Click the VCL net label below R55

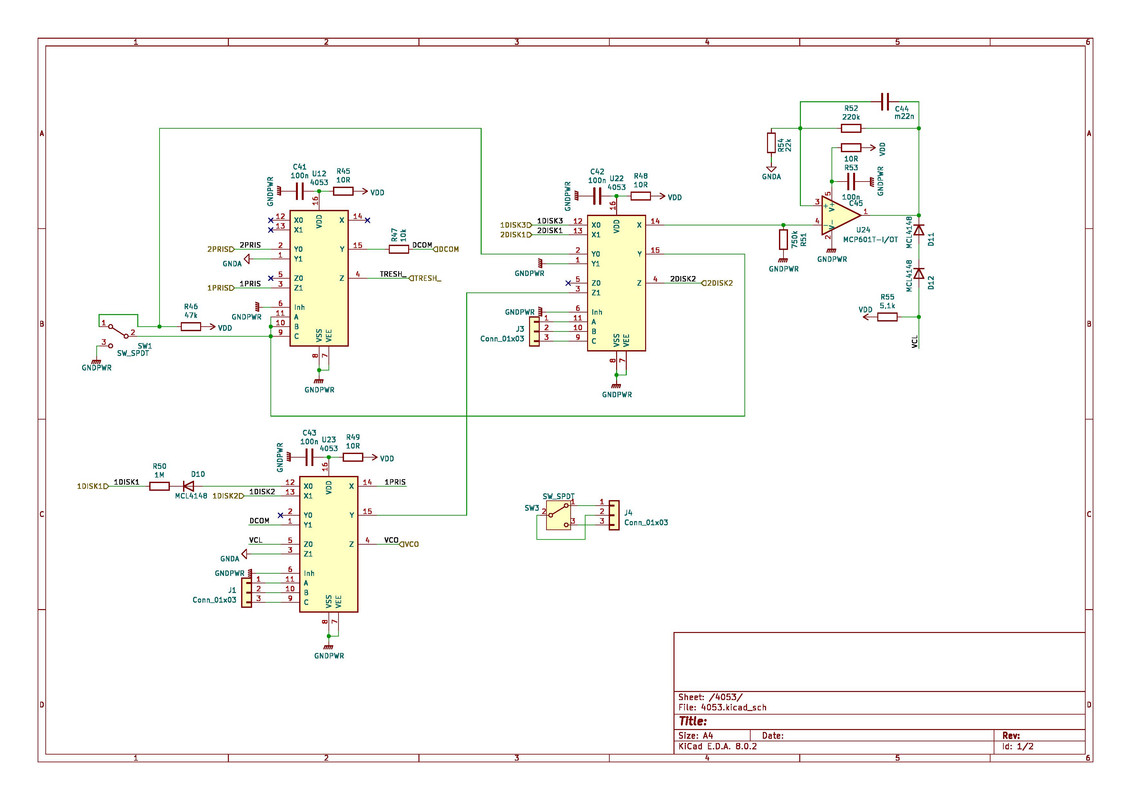coord(915,341)
